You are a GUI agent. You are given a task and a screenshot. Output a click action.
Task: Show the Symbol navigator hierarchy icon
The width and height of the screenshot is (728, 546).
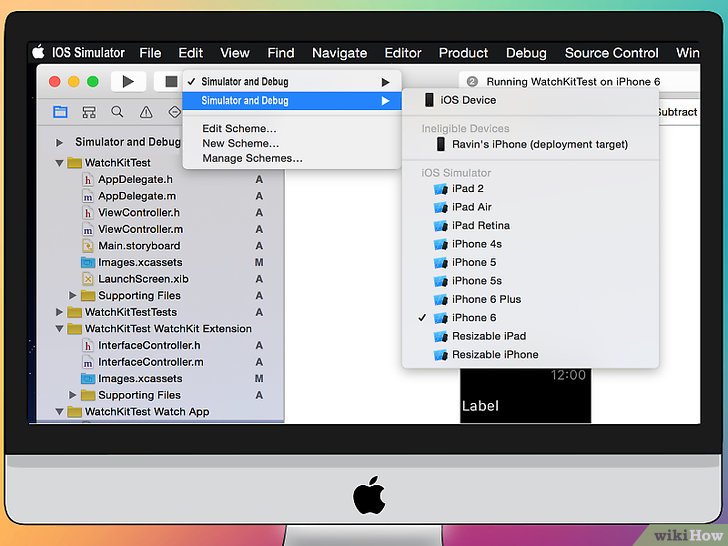tap(89, 112)
